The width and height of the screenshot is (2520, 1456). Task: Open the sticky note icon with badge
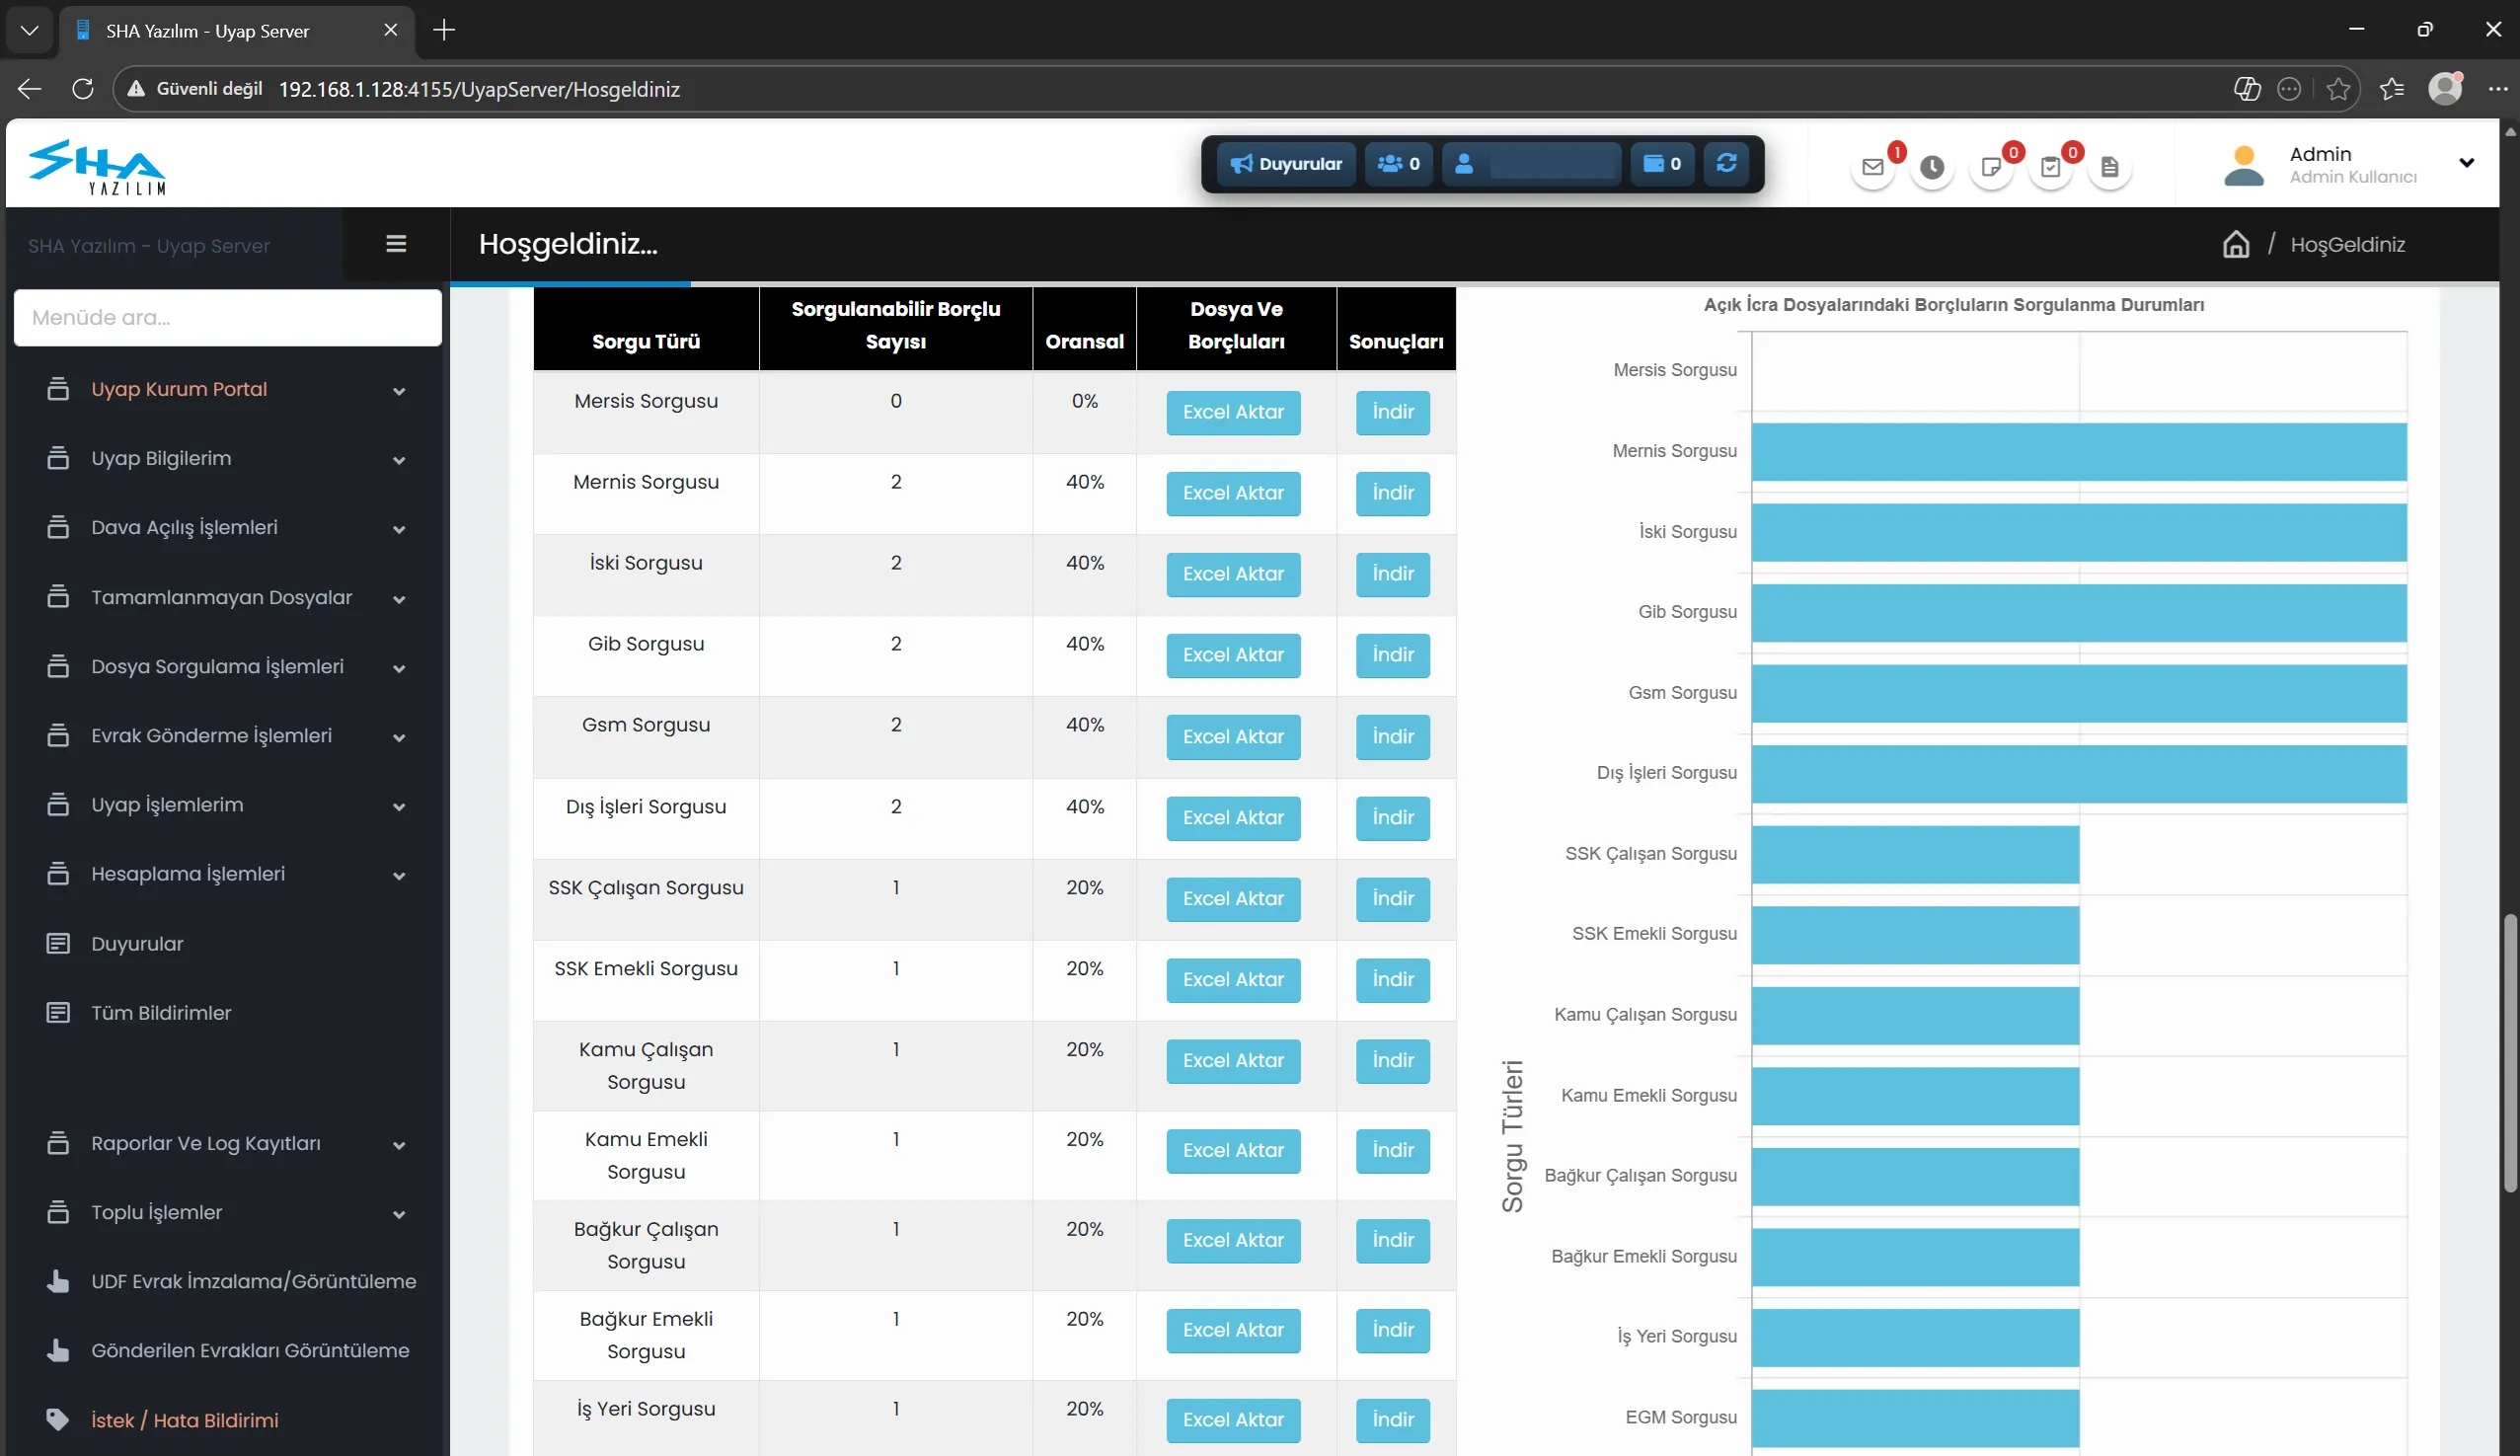tap(1991, 167)
